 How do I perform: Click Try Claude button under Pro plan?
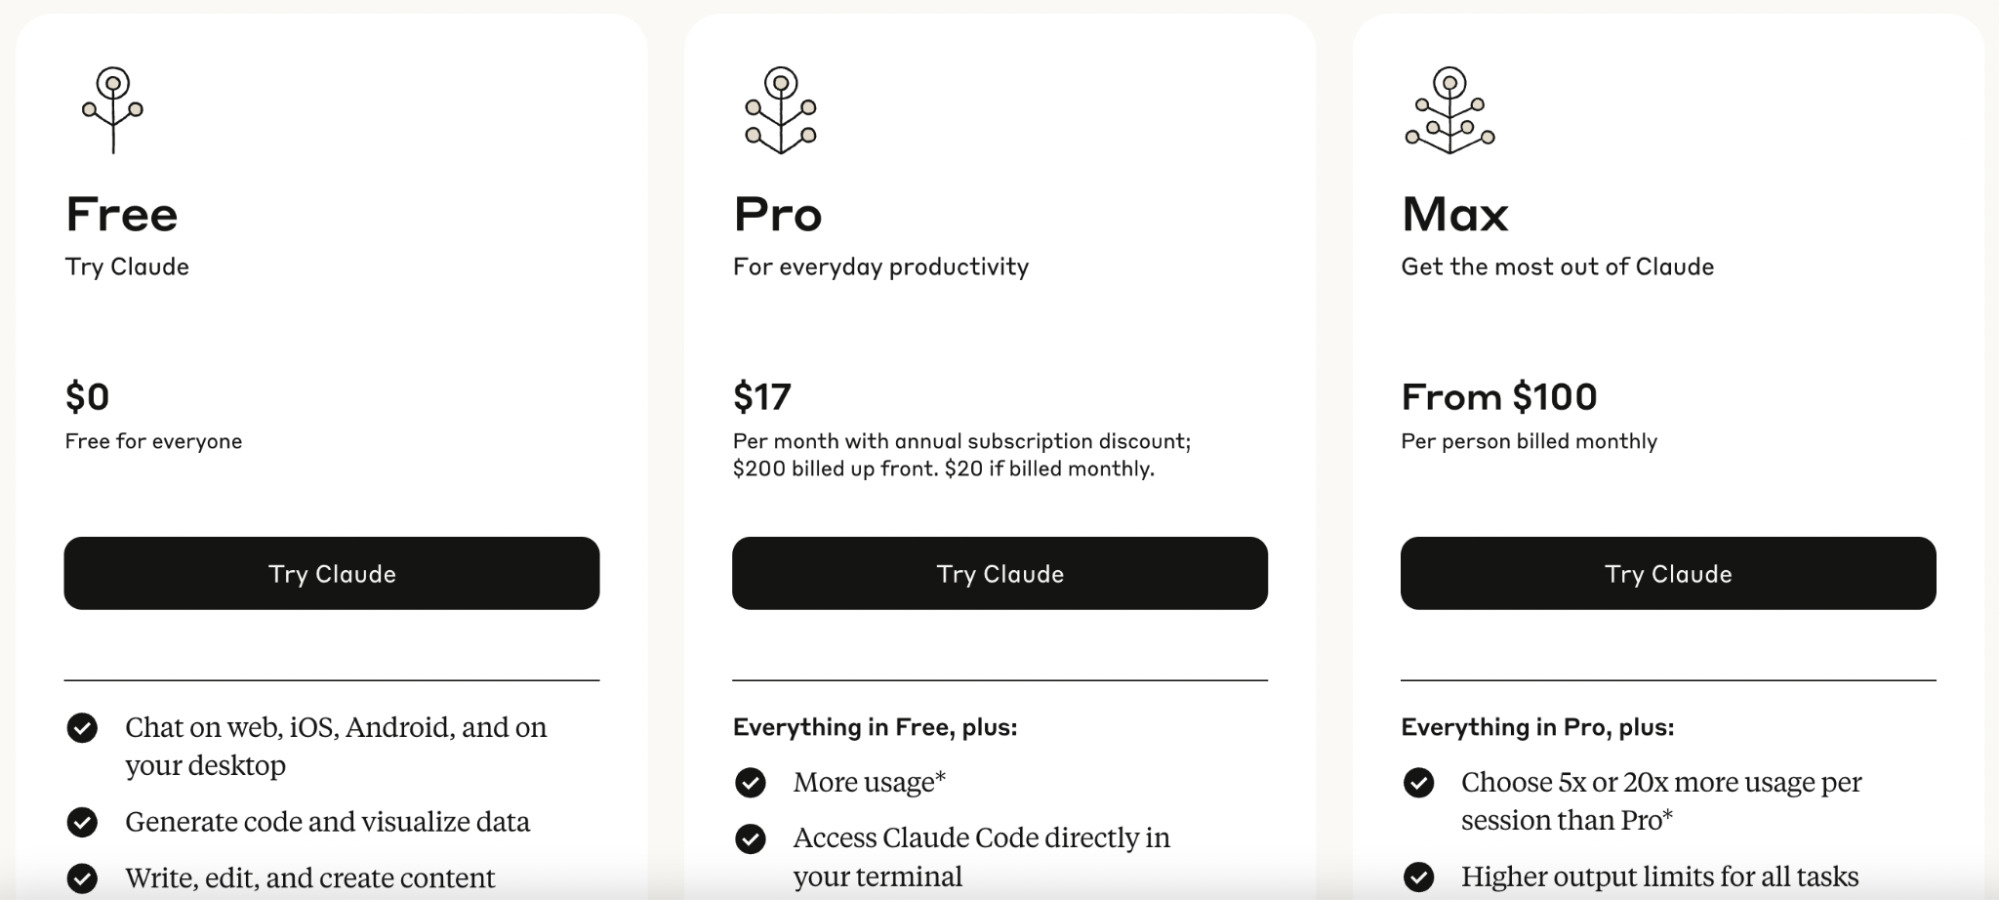(1000, 573)
